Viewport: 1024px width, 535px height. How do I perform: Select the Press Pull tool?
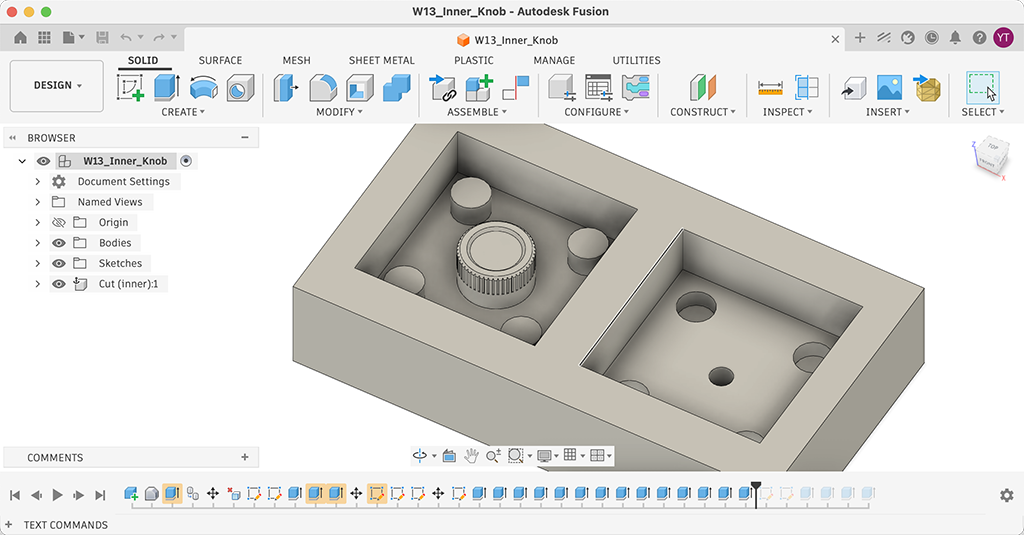click(x=285, y=88)
